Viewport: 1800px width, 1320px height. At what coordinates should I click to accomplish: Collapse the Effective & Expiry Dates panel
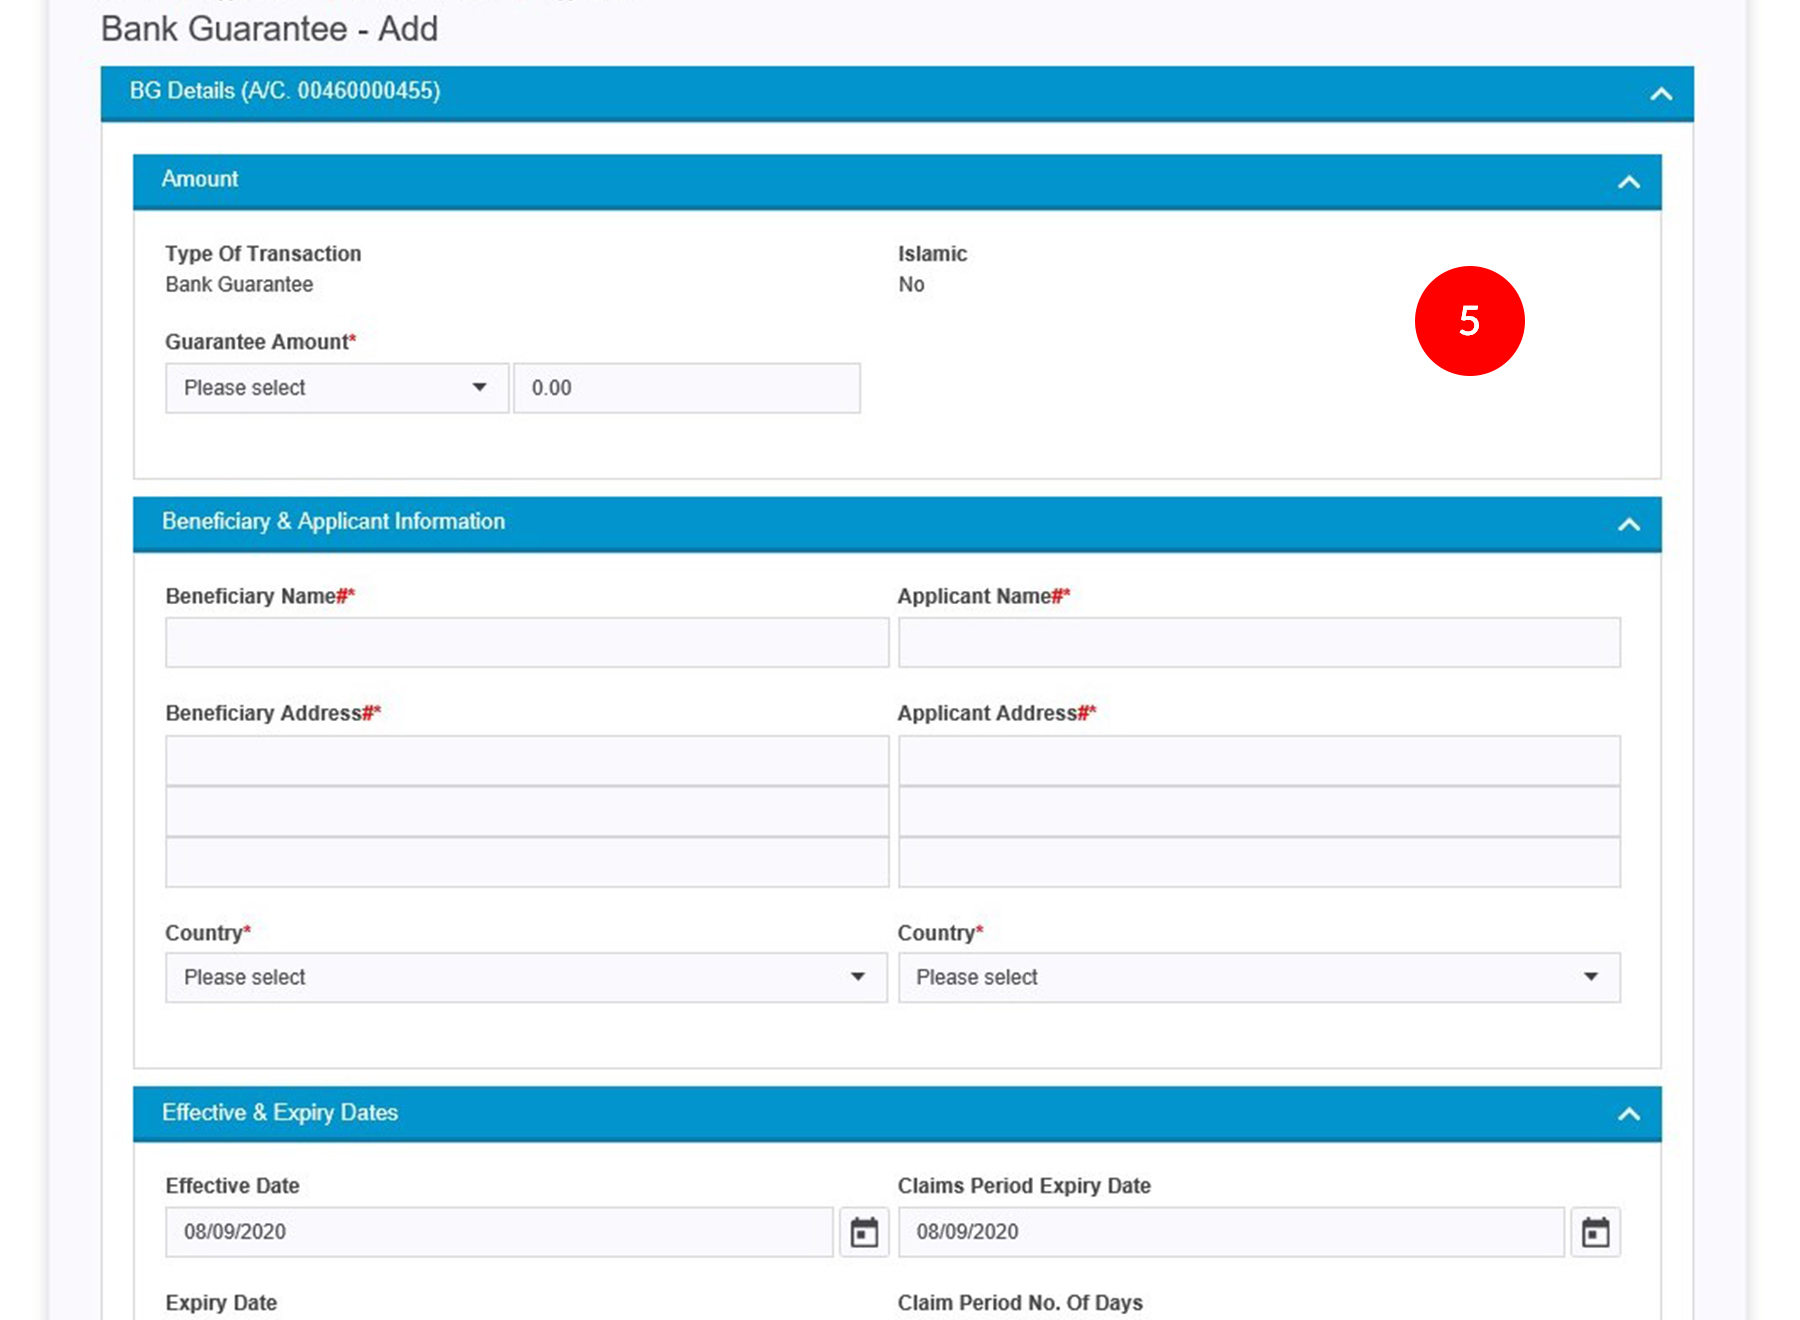click(1629, 1114)
